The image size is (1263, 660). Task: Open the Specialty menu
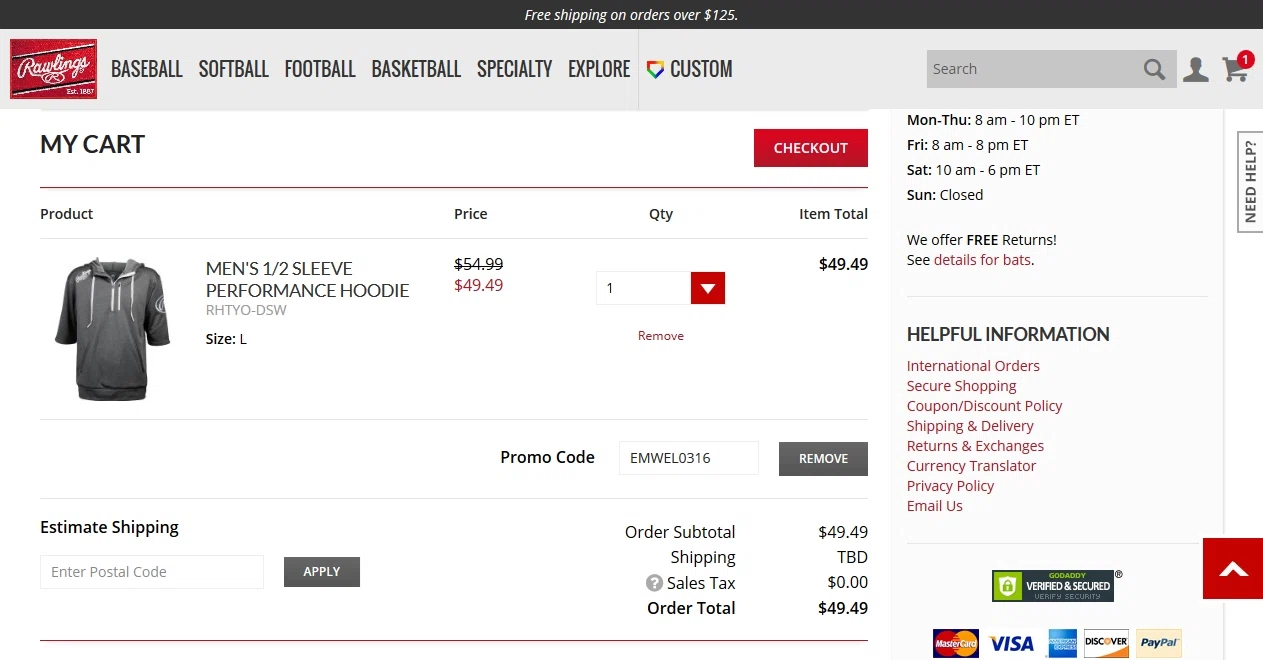click(x=514, y=69)
